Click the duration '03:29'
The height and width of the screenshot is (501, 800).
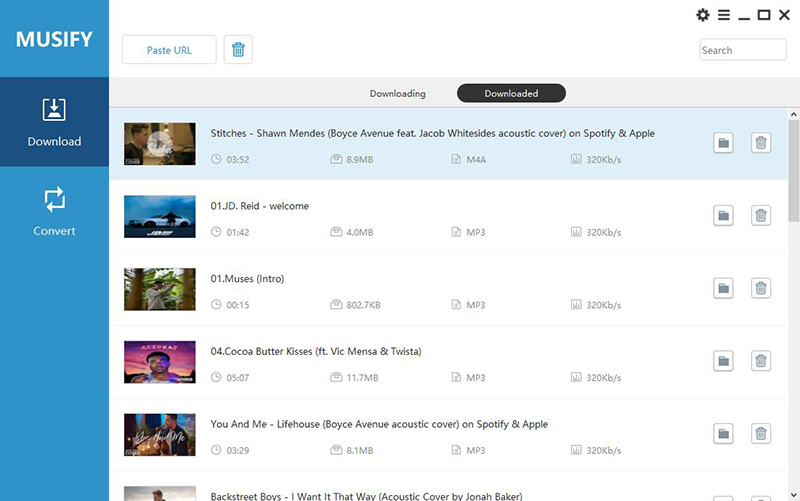(238, 450)
